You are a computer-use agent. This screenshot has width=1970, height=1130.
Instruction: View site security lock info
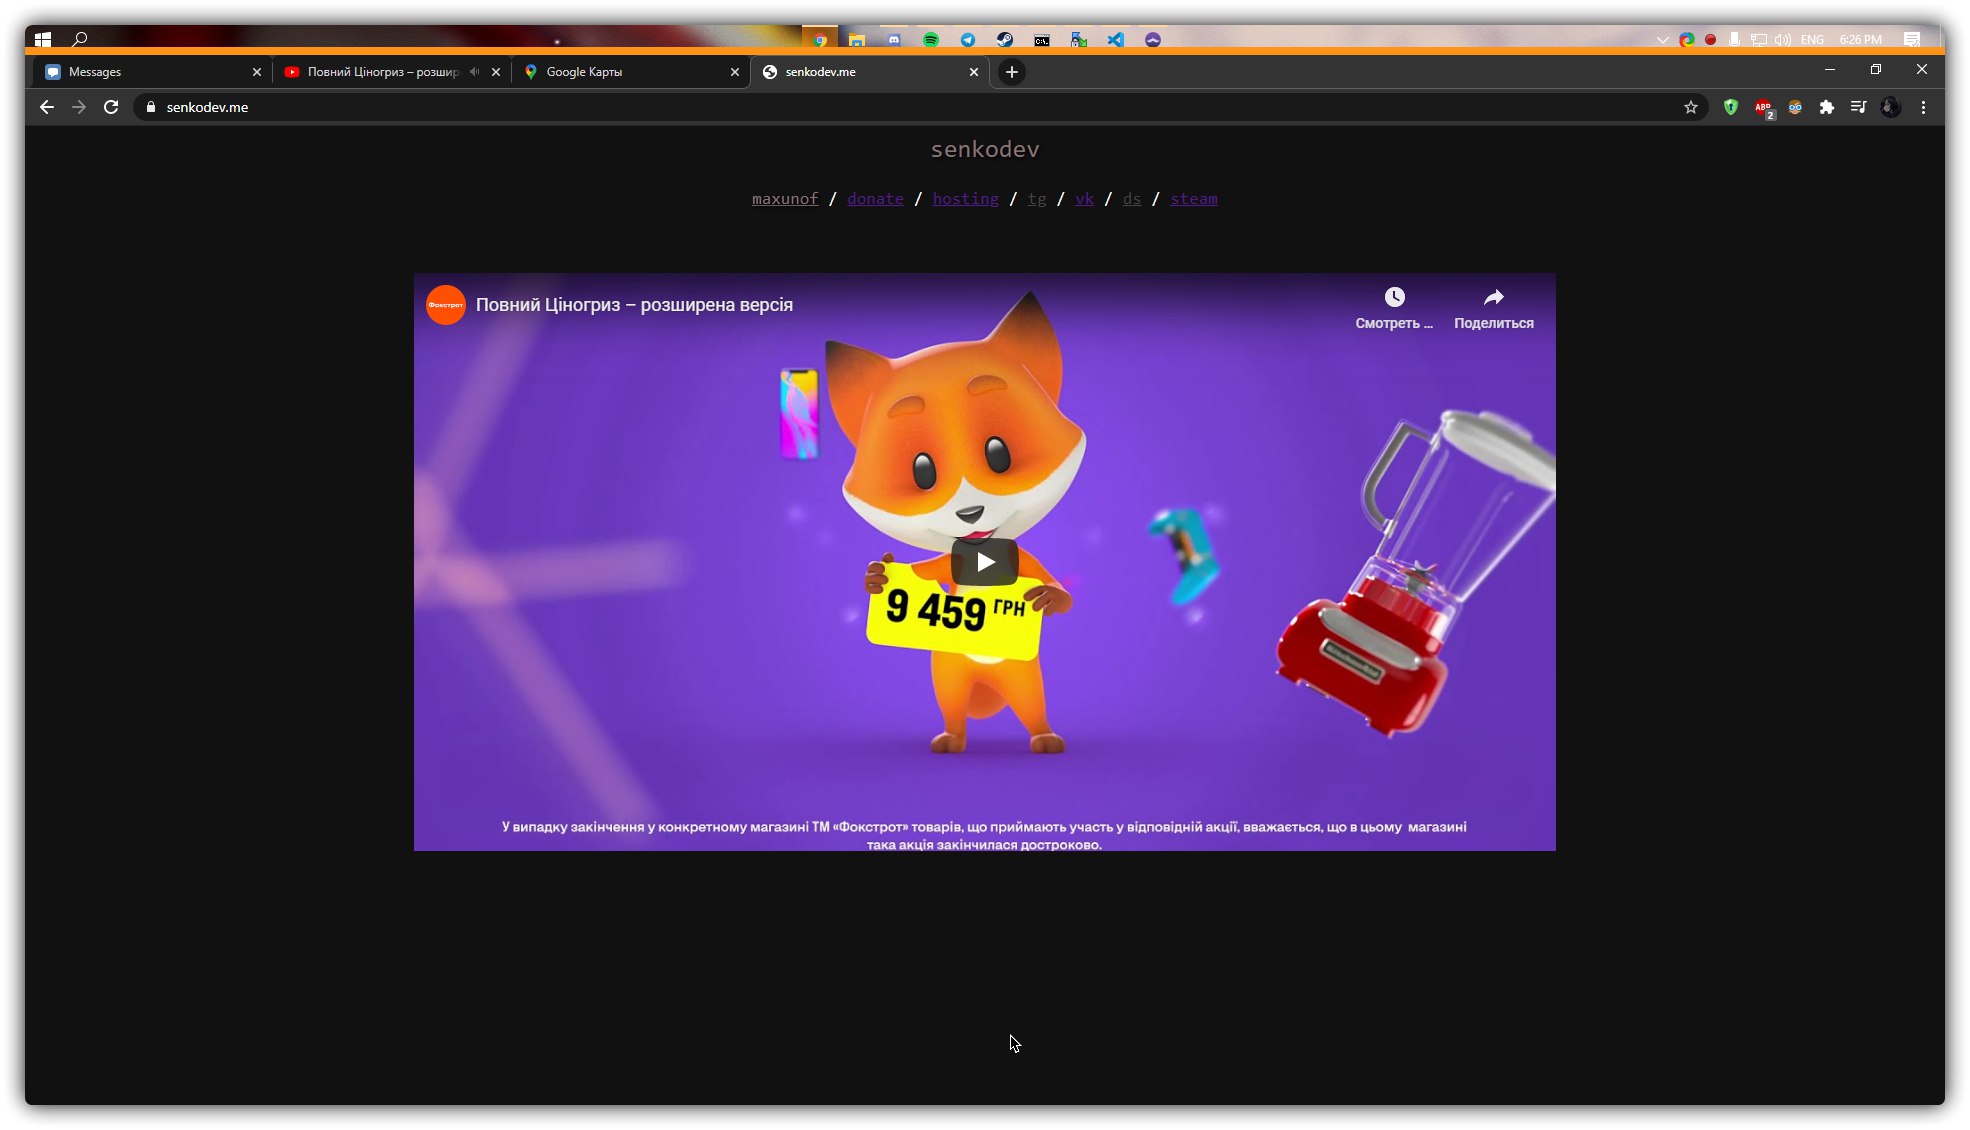pos(151,107)
